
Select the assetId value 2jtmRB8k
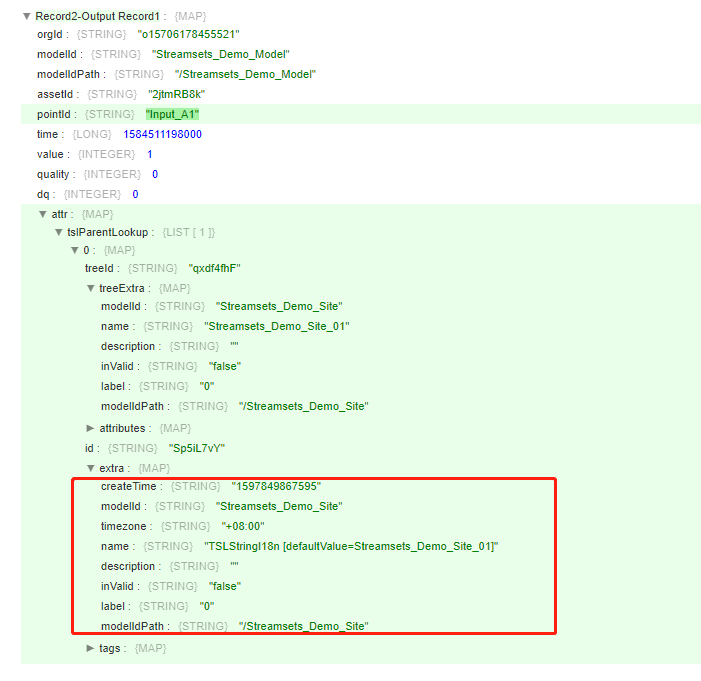(x=176, y=95)
